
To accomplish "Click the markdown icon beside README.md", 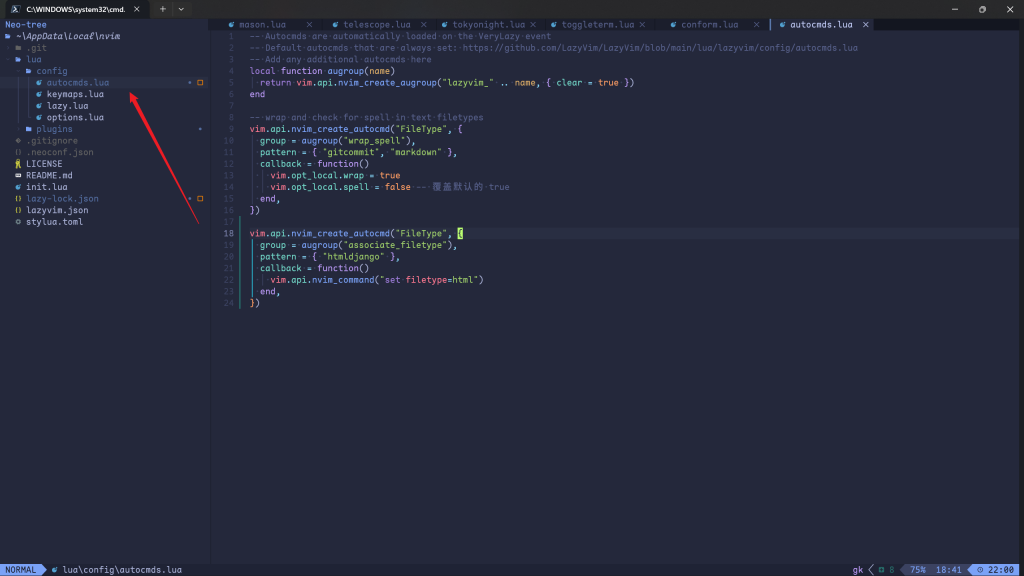I will coord(18,176).
